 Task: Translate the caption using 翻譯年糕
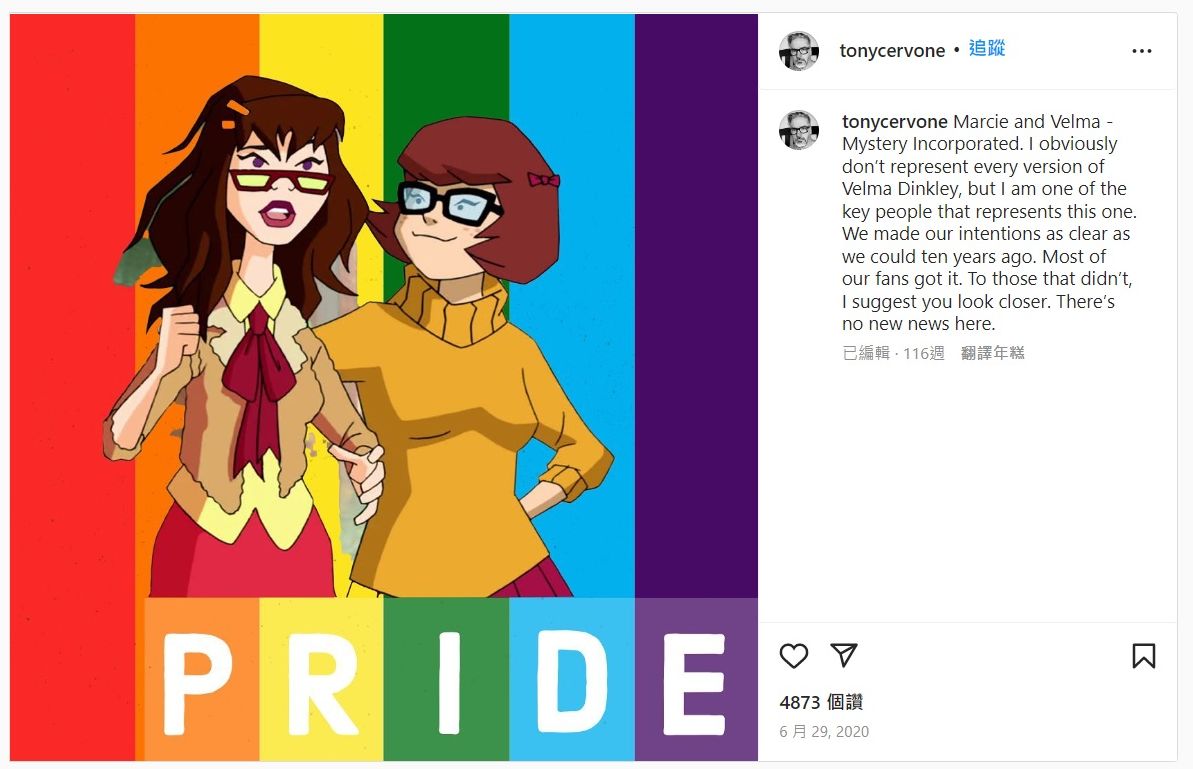pos(991,353)
